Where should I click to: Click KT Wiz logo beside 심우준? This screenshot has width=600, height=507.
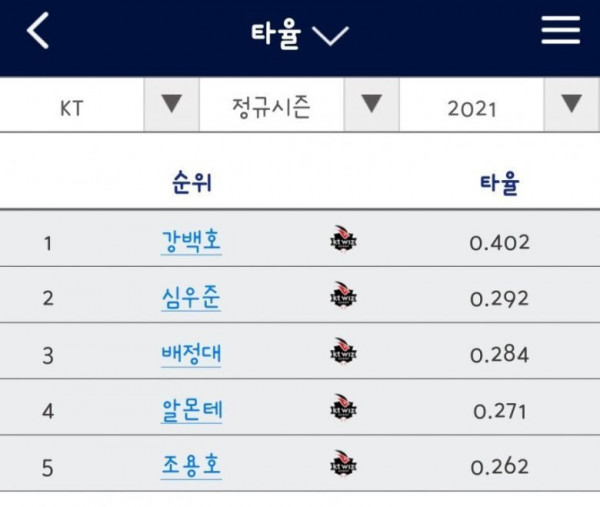pos(343,295)
